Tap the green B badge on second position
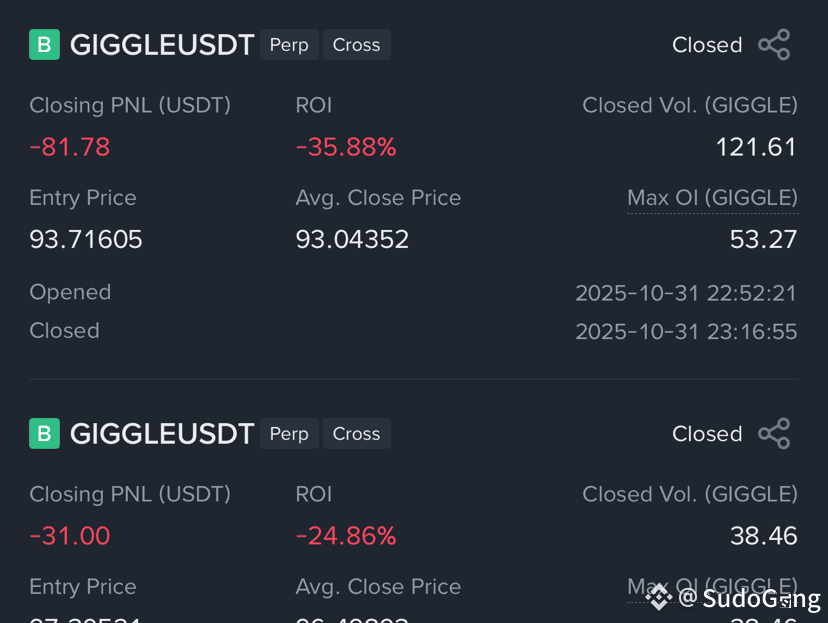828x623 pixels. click(x=44, y=433)
